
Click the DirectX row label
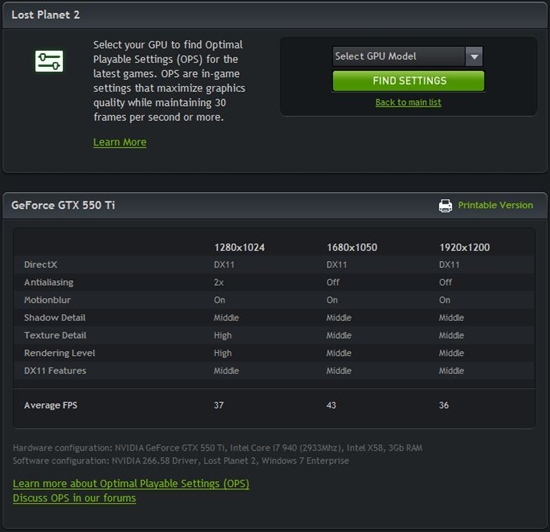[40, 265]
